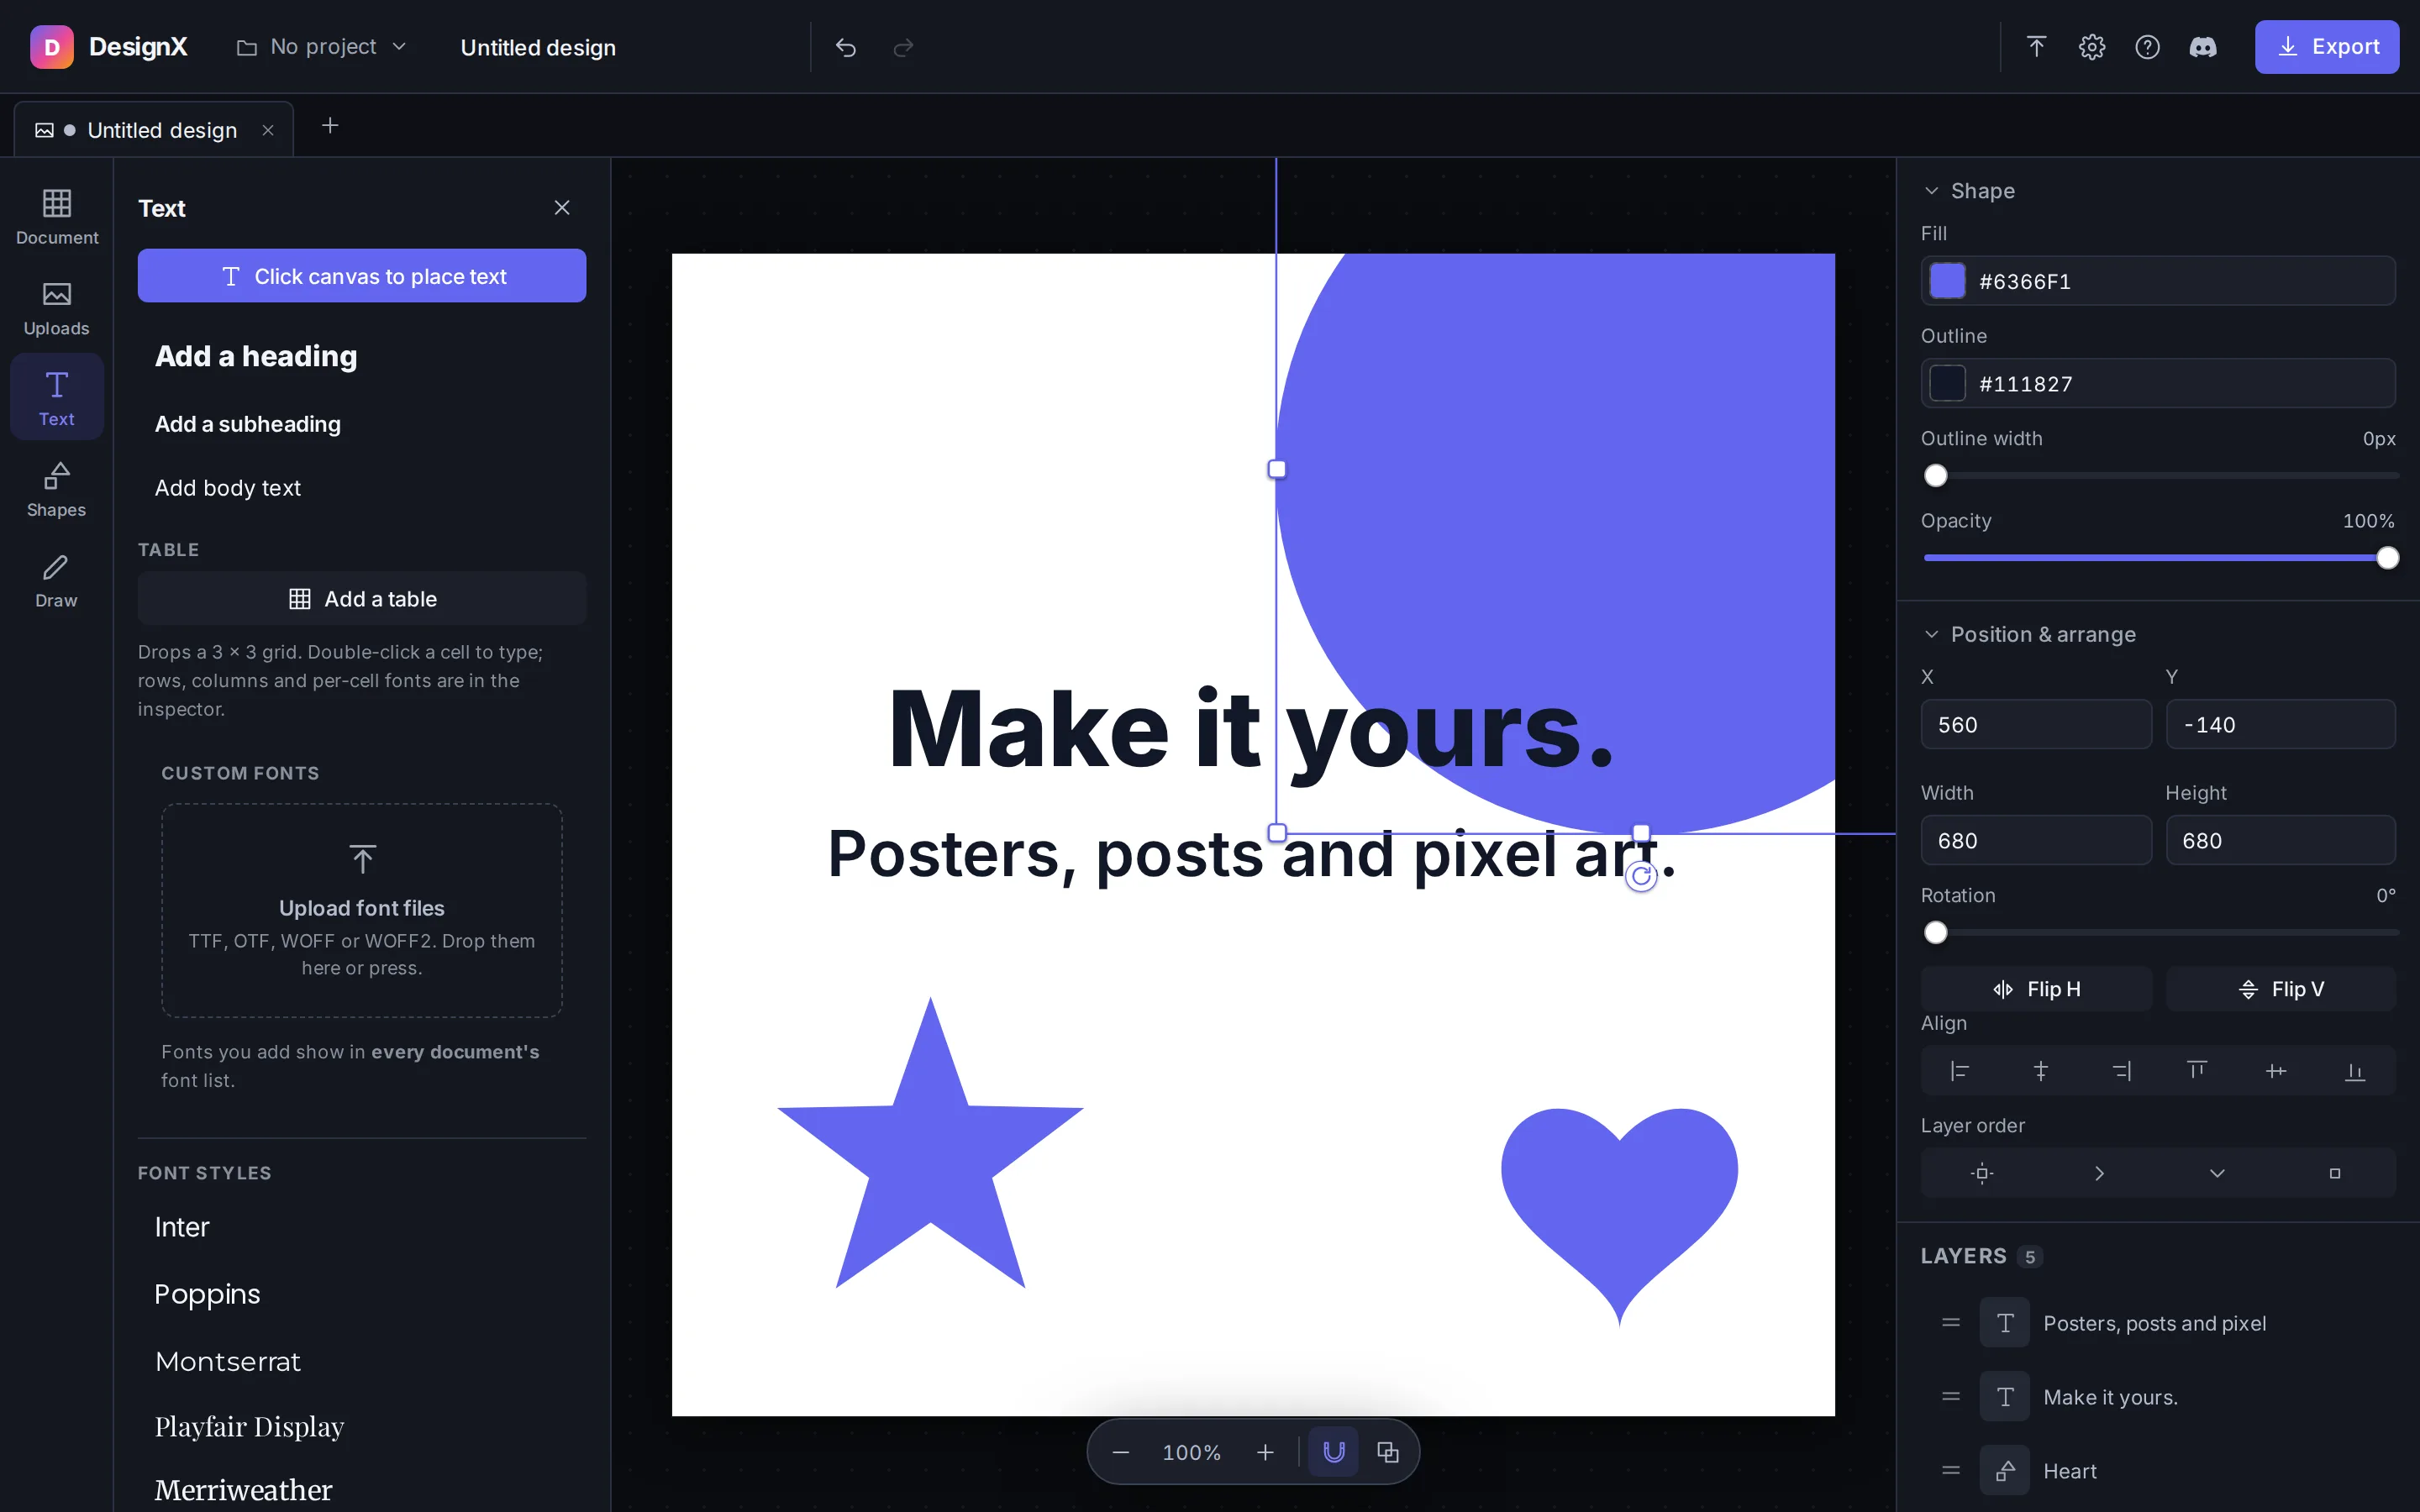Select the Playfair Display font style
The width and height of the screenshot is (2420, 1512).
(249, 1427)
